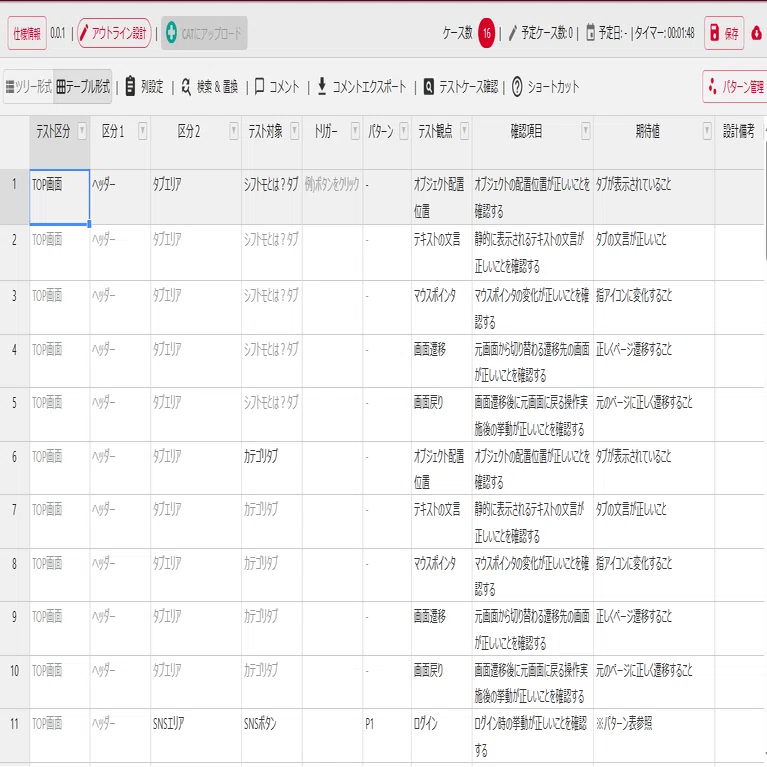Click the red case count badge 16
The height and width of the screenshot is (767, 767).
[486, 33]
